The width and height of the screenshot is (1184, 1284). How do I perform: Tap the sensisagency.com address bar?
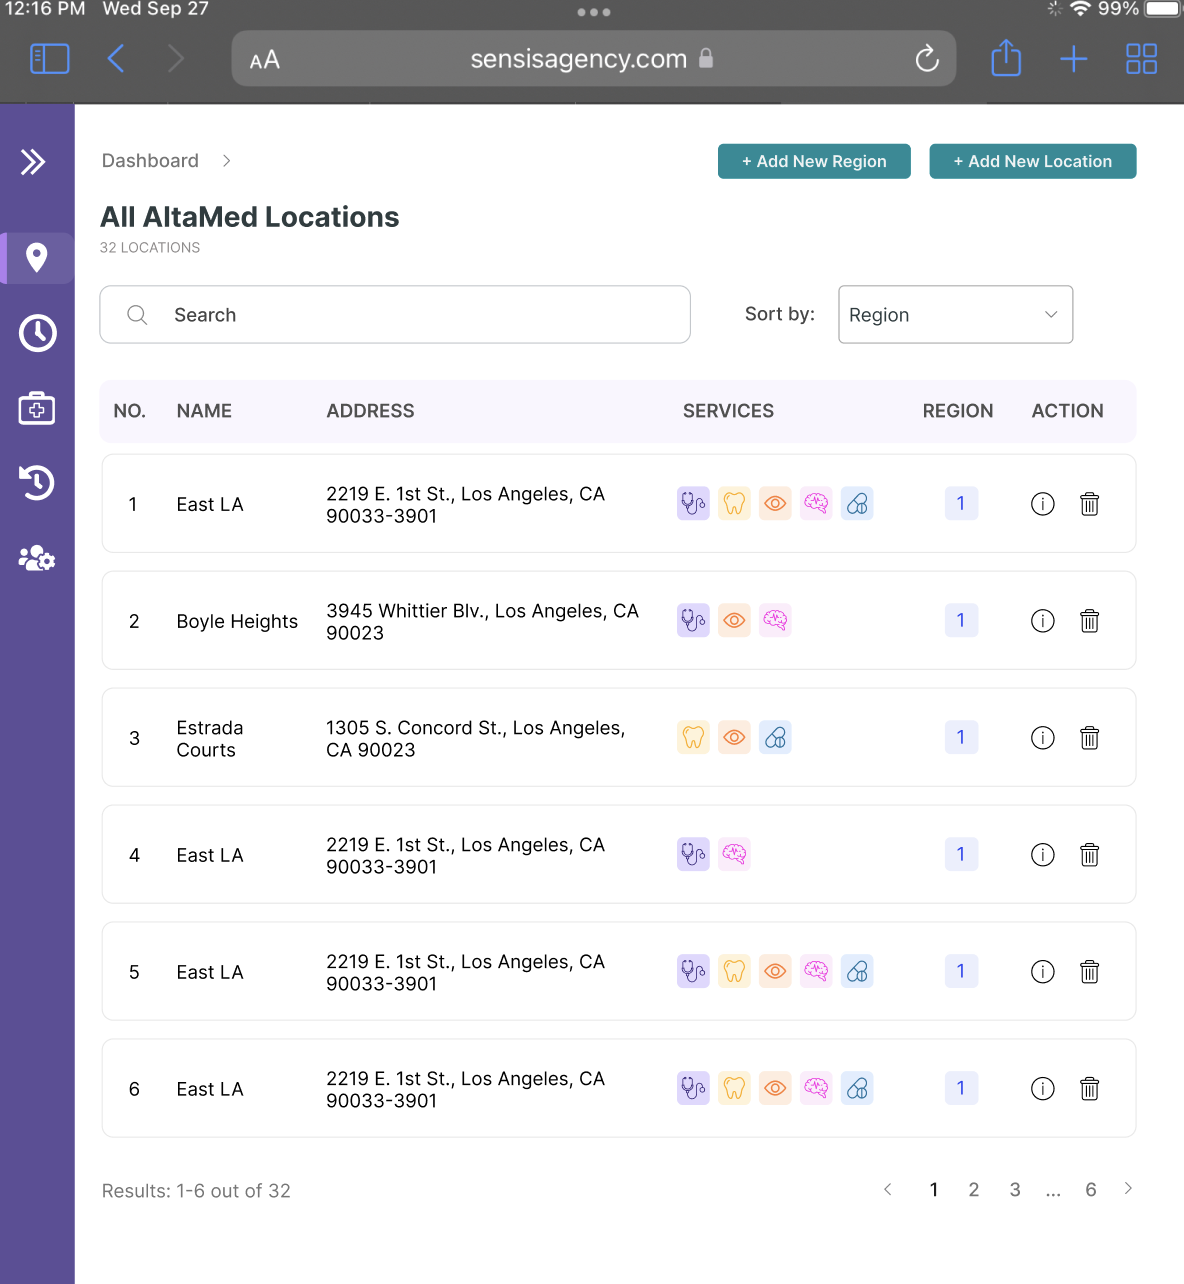coord(593,59)
